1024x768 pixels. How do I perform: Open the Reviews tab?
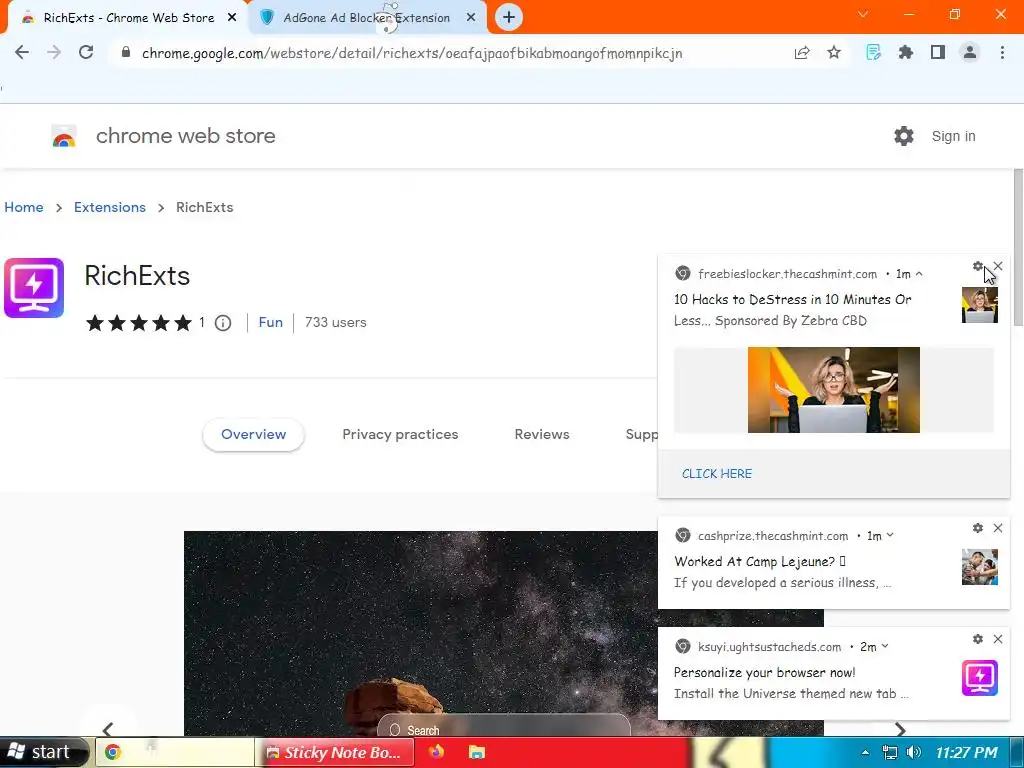(542, 434)
